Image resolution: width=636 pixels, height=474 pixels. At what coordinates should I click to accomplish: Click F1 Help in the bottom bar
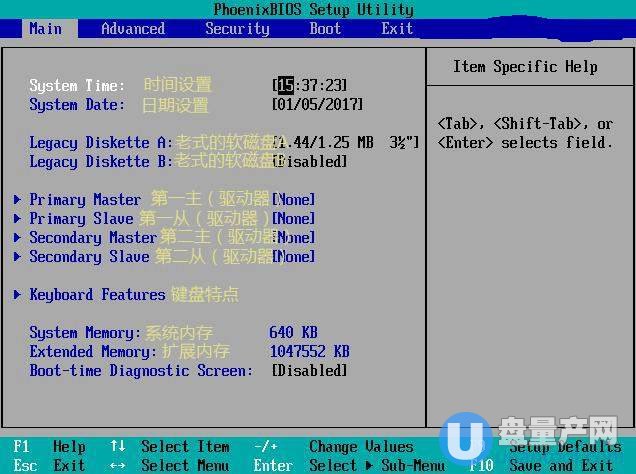[x=48, y=446]
